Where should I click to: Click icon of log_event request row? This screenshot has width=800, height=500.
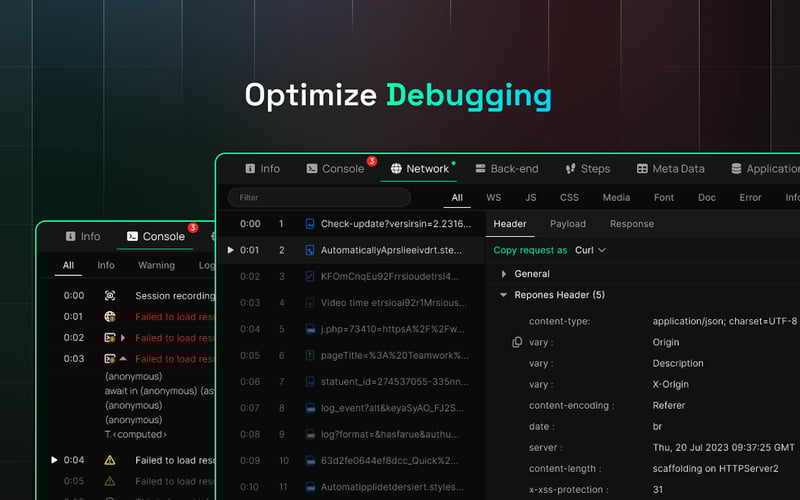(310, 408)
